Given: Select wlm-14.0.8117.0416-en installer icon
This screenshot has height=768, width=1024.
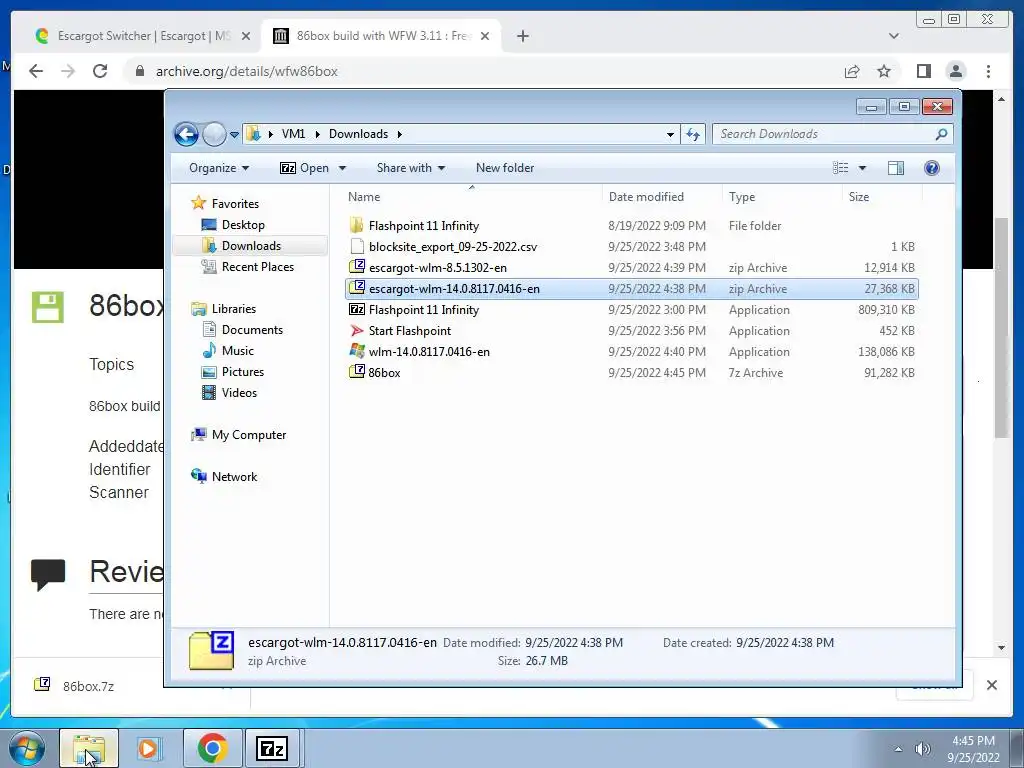Looking at the screenshot, I should 357,351.
